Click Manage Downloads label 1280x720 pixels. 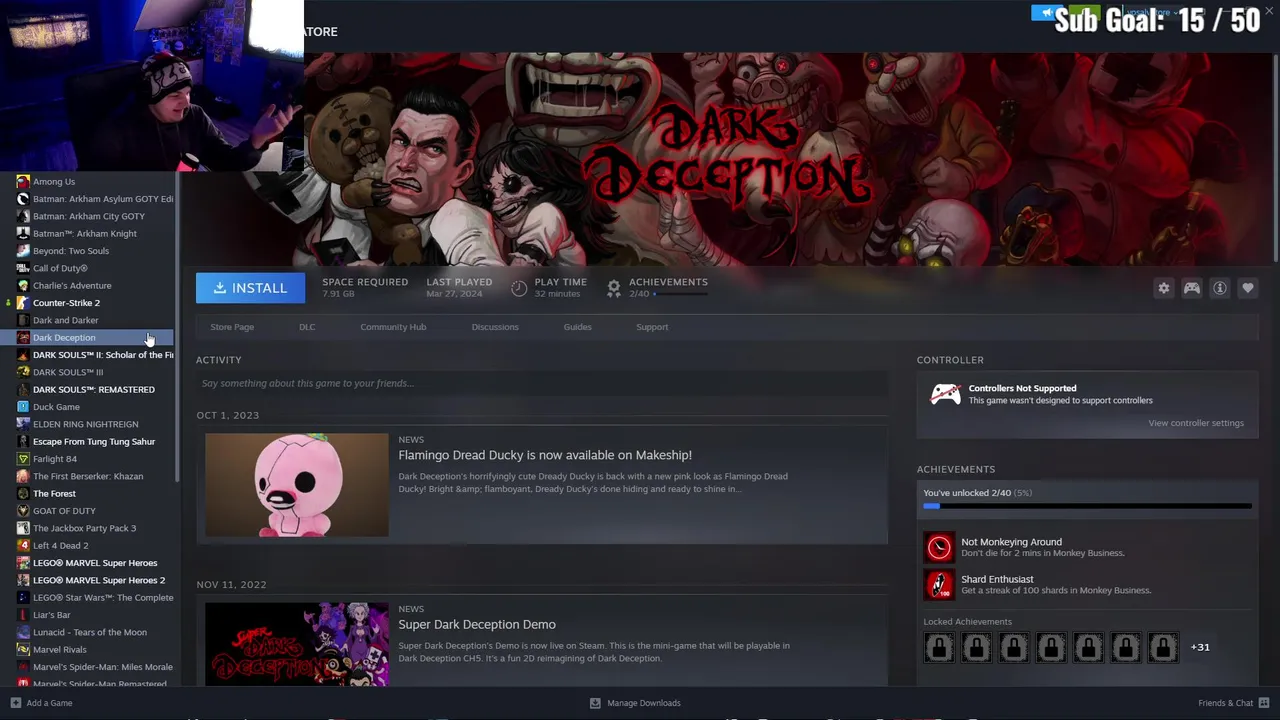[644, 703]
